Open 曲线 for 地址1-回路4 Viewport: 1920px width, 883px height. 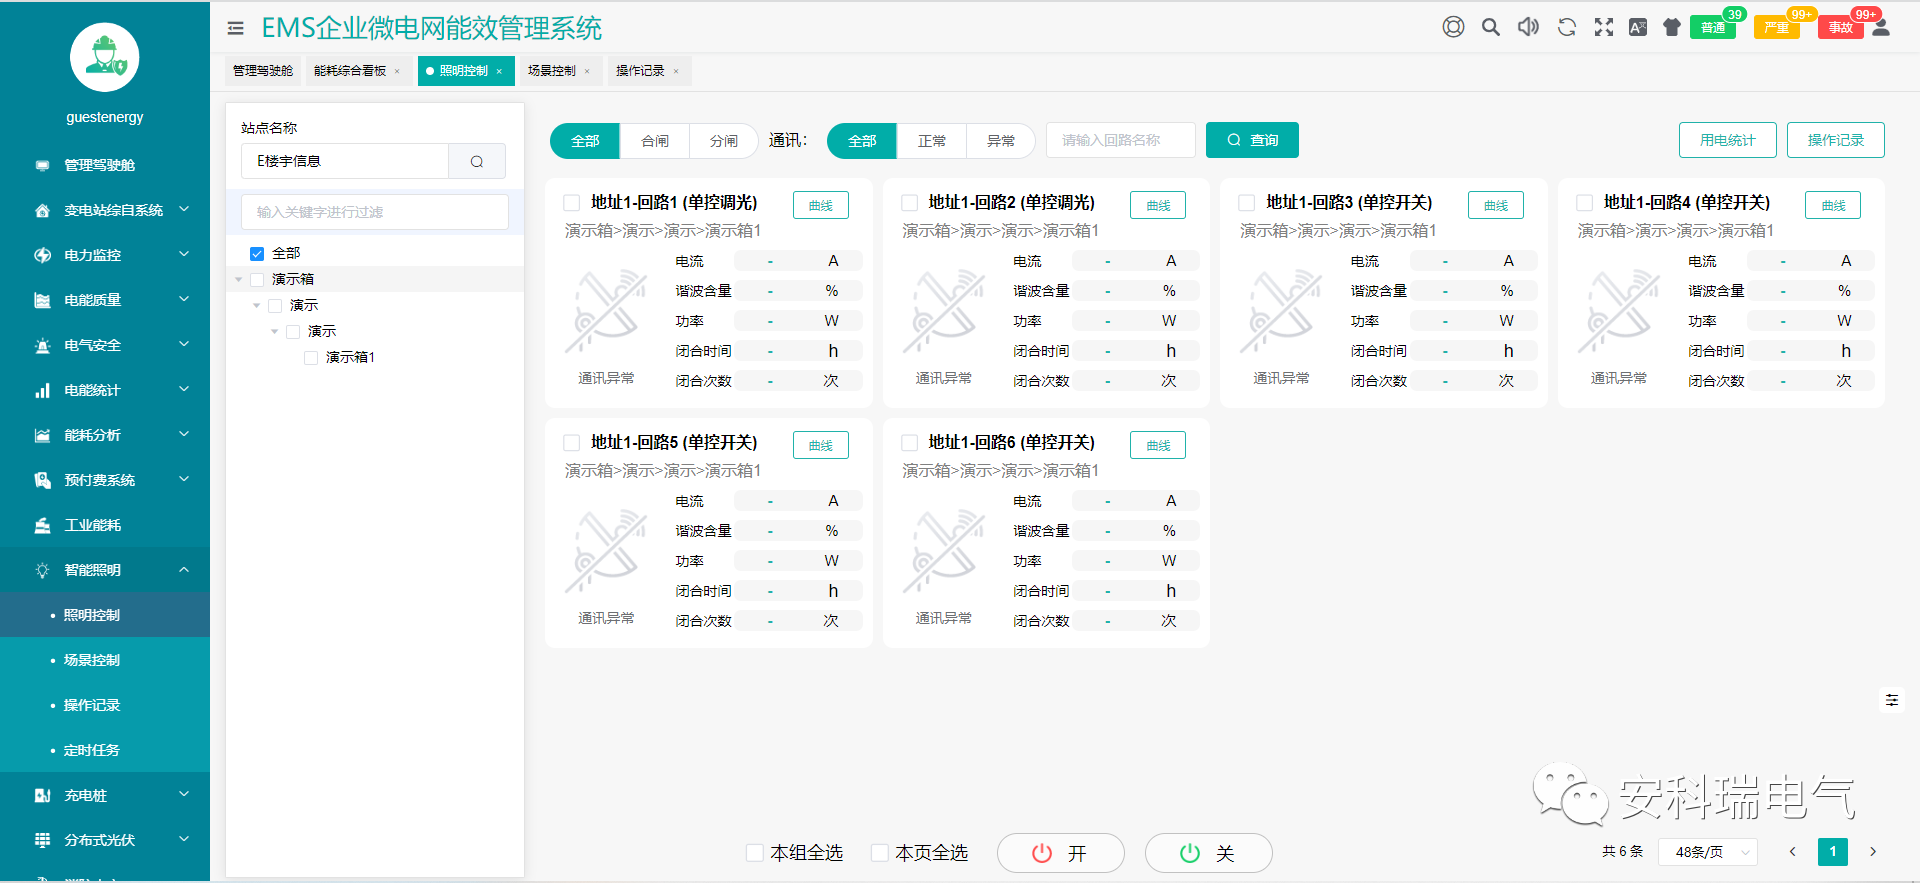pos(1833,205)
